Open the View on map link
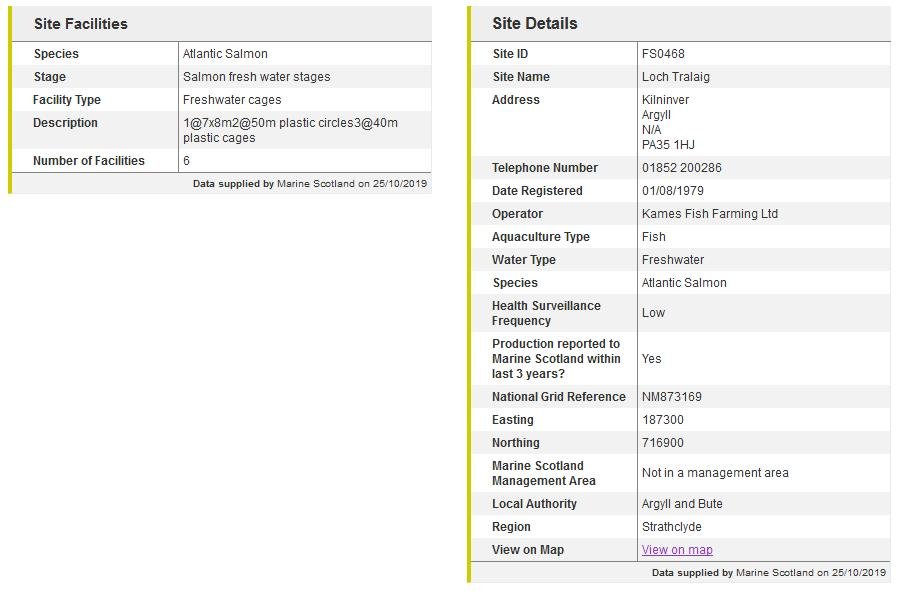This screenshot has height=591, width=897. coord(677,549)
